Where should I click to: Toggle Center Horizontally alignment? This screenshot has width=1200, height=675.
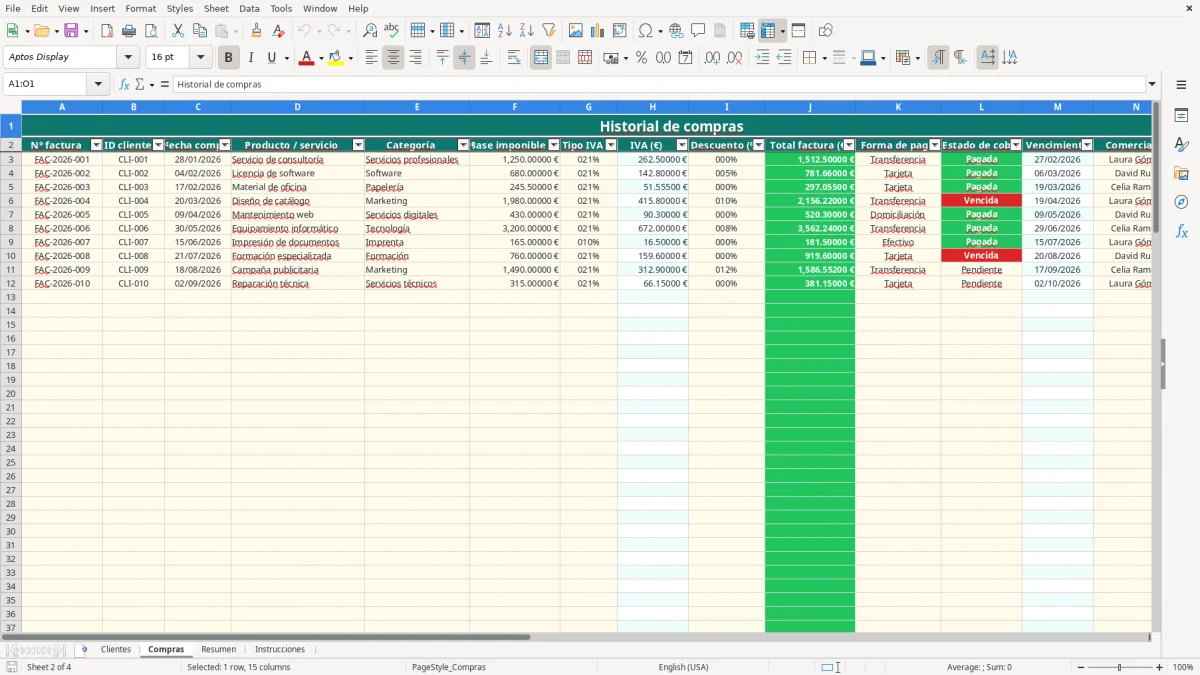click(393, 58)
